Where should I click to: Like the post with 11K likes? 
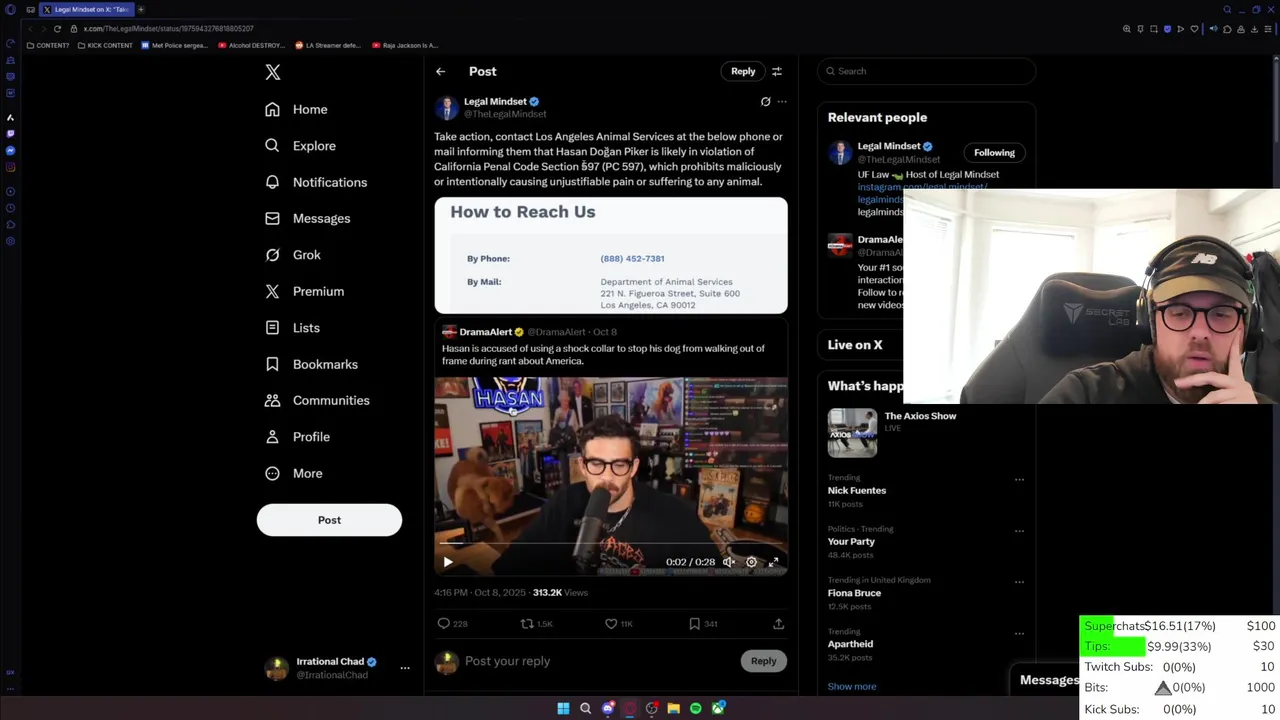[619, 623]
